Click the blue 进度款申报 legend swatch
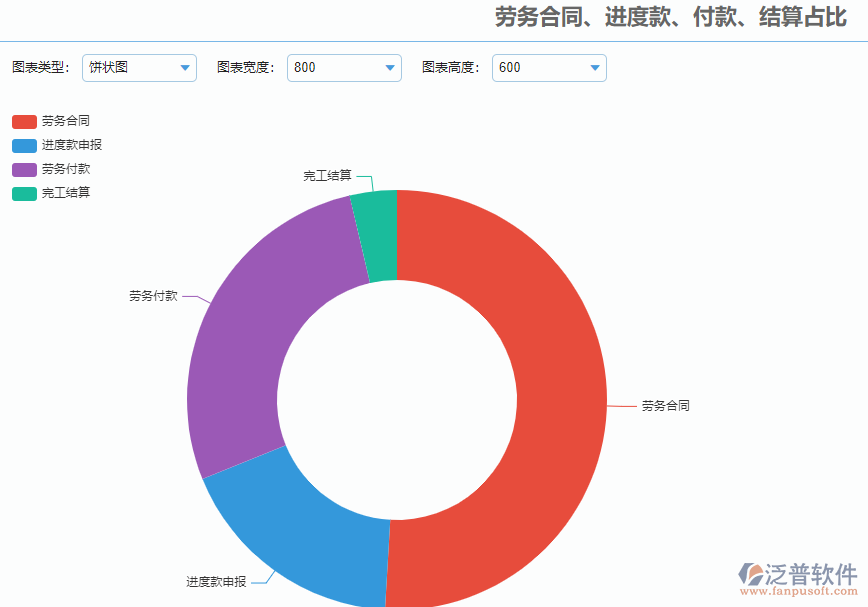This screenshot has width=868, height=607. pyautogui.click(x=26, y=144)
